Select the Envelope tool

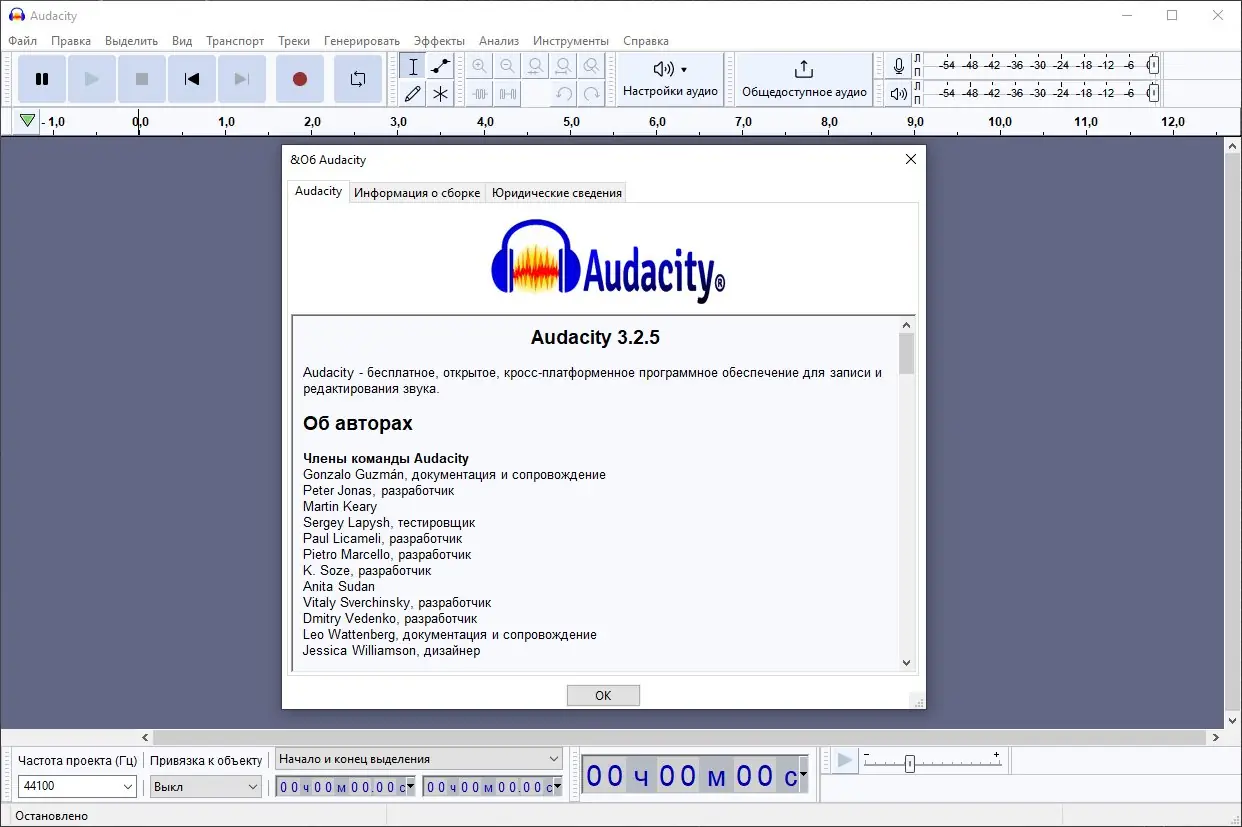[440, 67]
